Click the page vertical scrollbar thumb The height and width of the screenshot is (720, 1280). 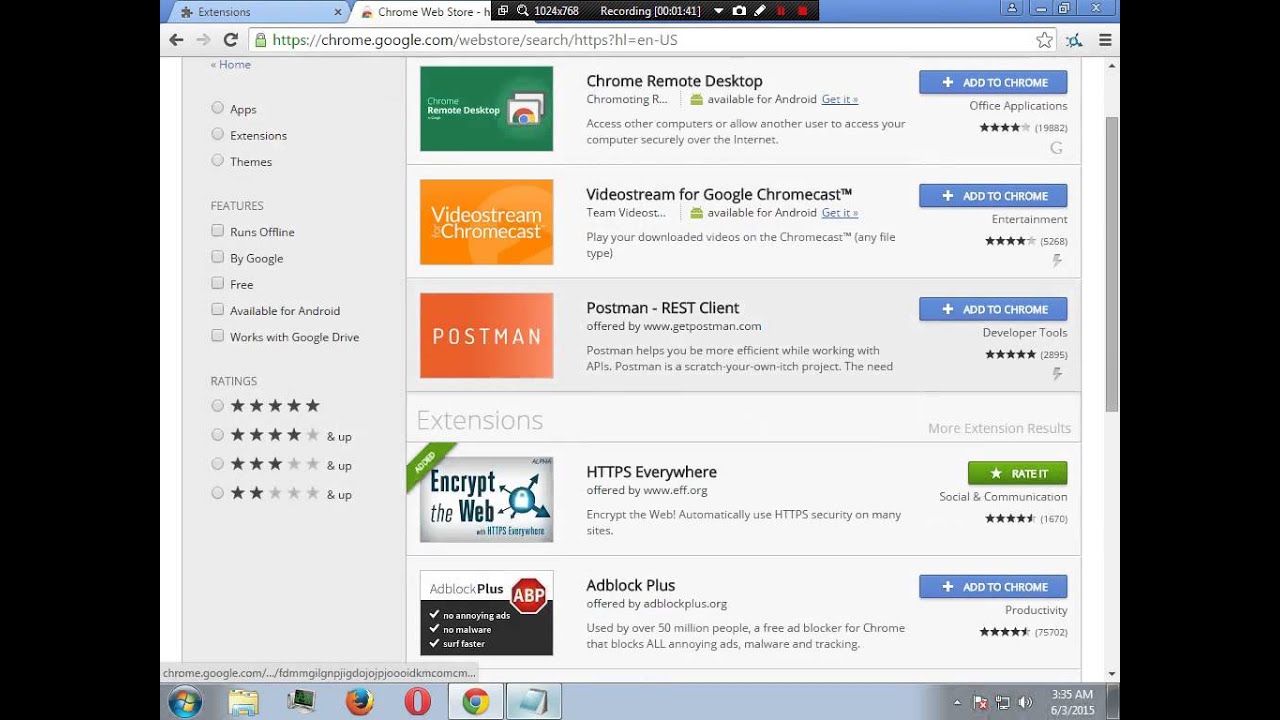pyautogui.click(x=1112, y=263)
